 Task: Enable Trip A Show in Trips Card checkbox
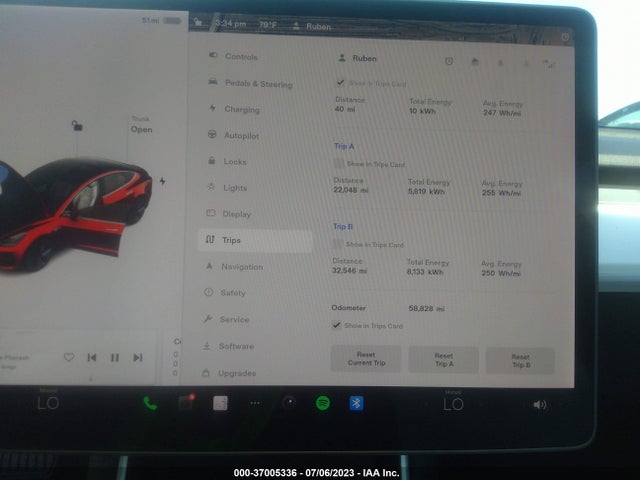tap(338, 164)
